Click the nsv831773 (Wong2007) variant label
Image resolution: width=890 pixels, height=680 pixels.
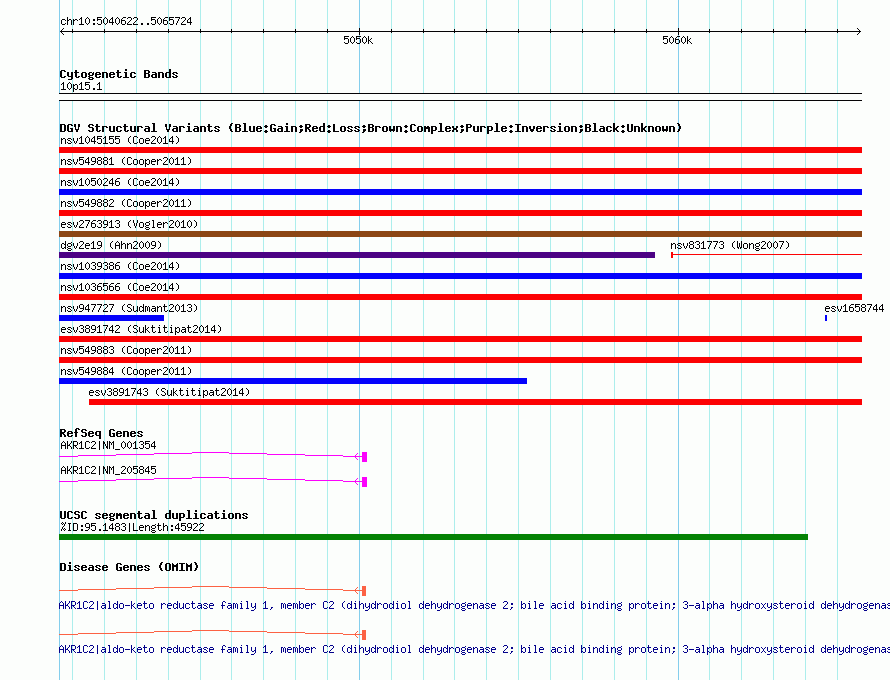730,245
